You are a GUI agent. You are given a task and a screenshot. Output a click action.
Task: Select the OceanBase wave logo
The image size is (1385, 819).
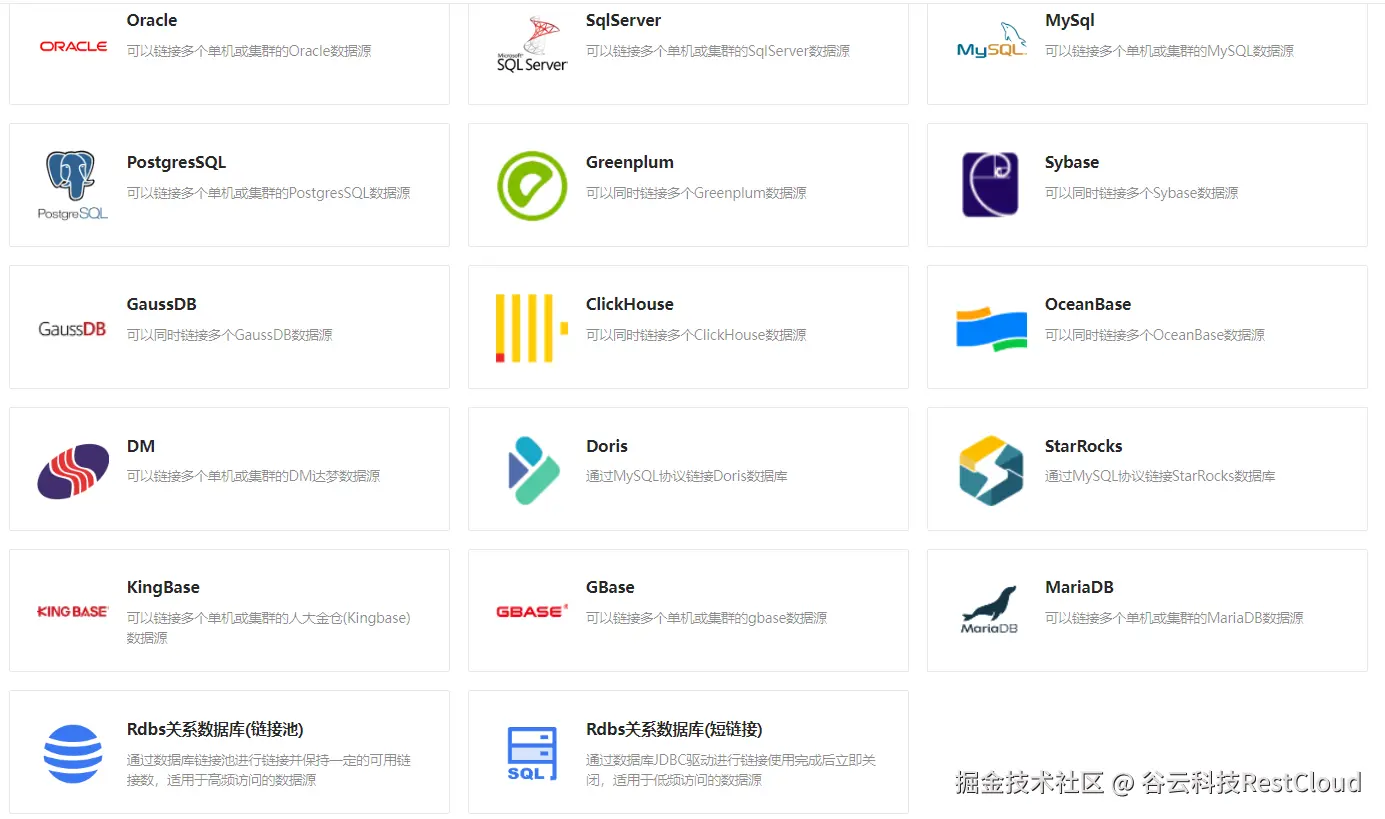coord(991,326)
